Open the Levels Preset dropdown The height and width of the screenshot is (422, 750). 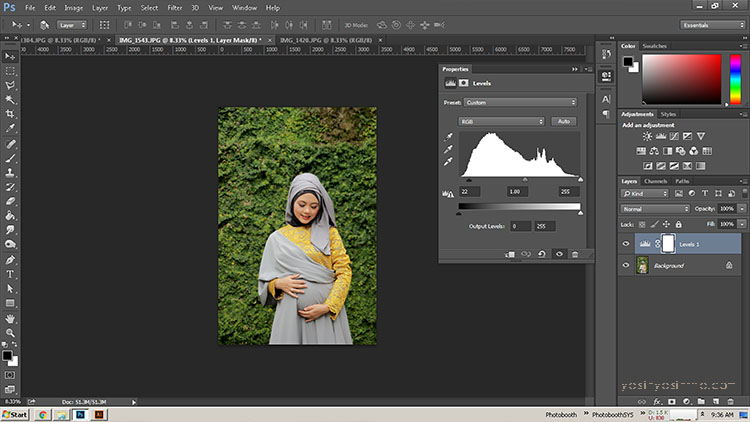521,102
